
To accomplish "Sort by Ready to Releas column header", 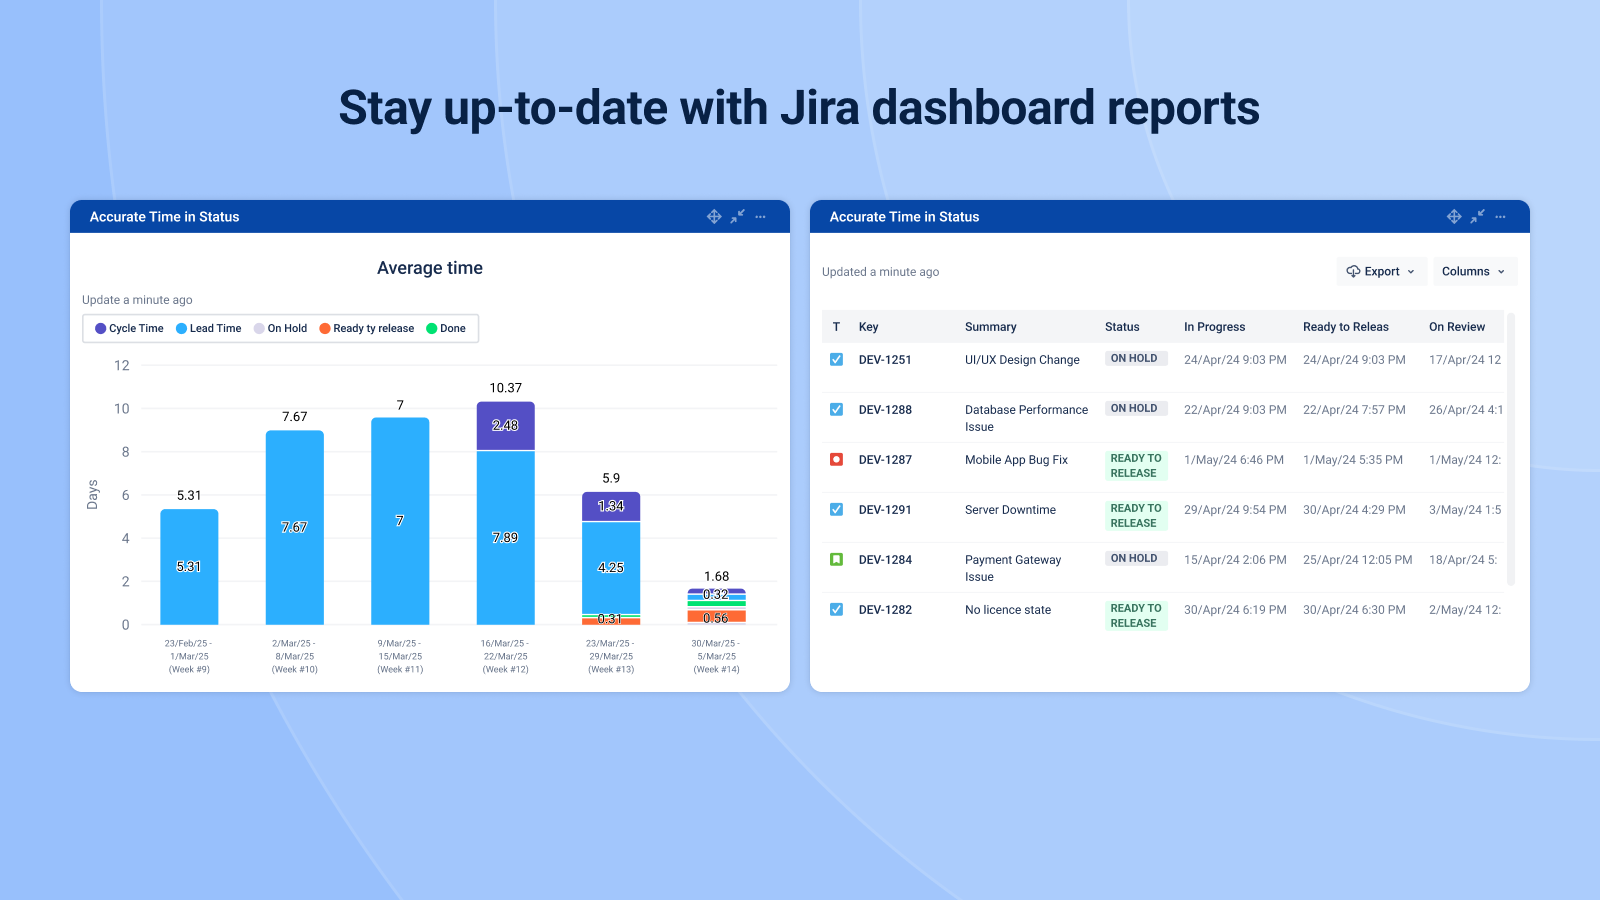I will [1345, 327].
